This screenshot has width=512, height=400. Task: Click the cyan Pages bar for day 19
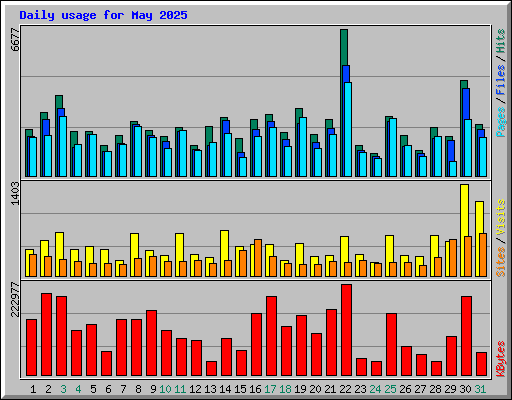coord(303,147)
